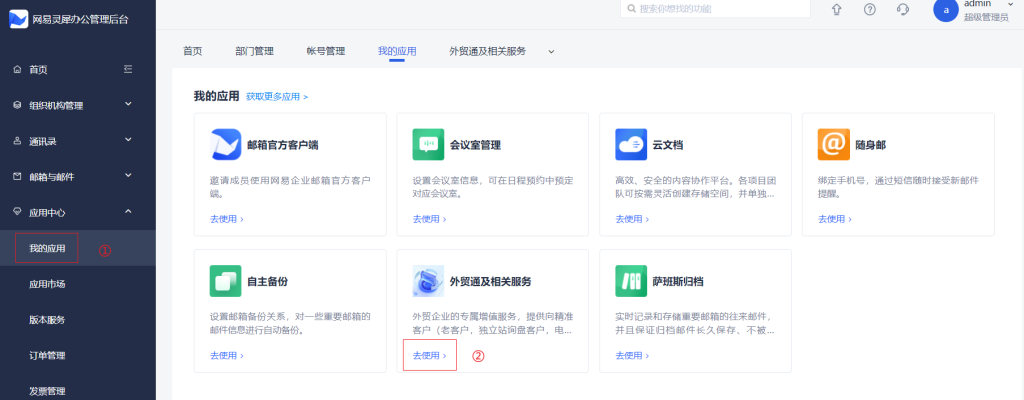Expand the 通讯录 sidebar section
The width and height of the screenshot is (1024, 400).
point(128,140)
